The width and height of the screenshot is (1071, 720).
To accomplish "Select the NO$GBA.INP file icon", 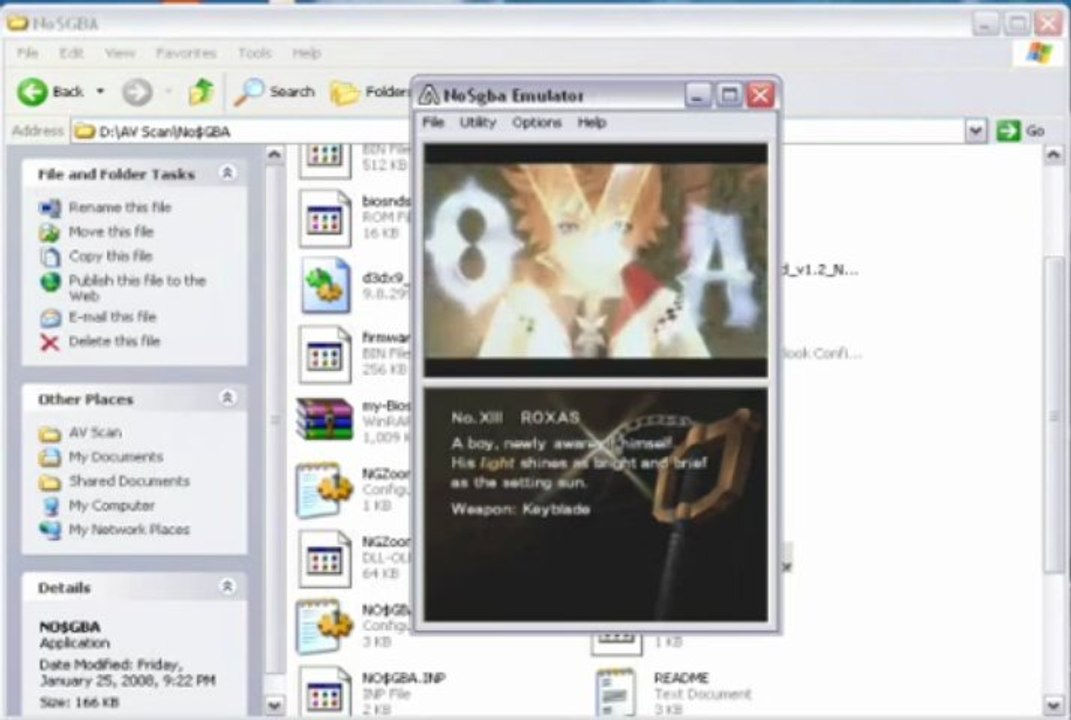I will coord(324,691).
